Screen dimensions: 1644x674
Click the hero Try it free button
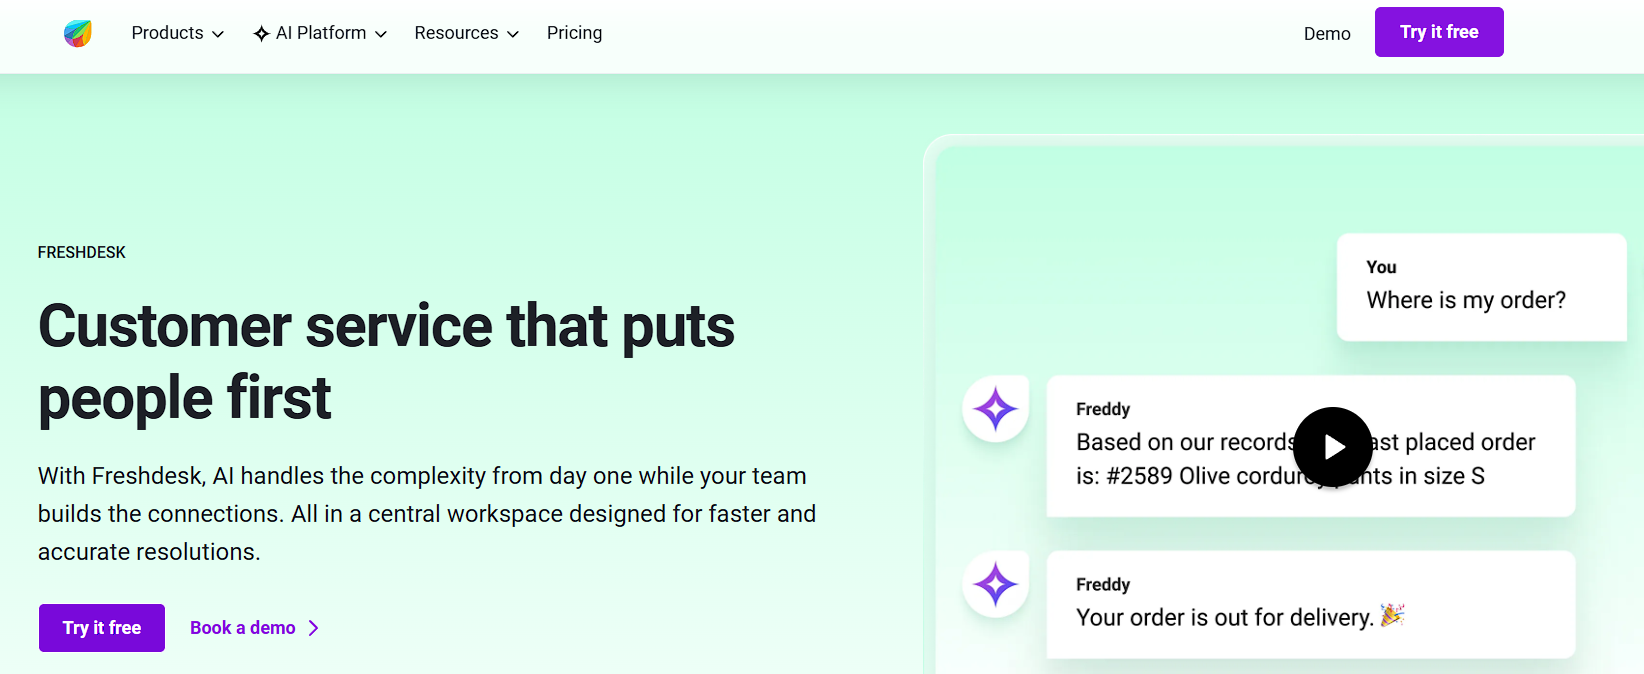coord(102,628)
